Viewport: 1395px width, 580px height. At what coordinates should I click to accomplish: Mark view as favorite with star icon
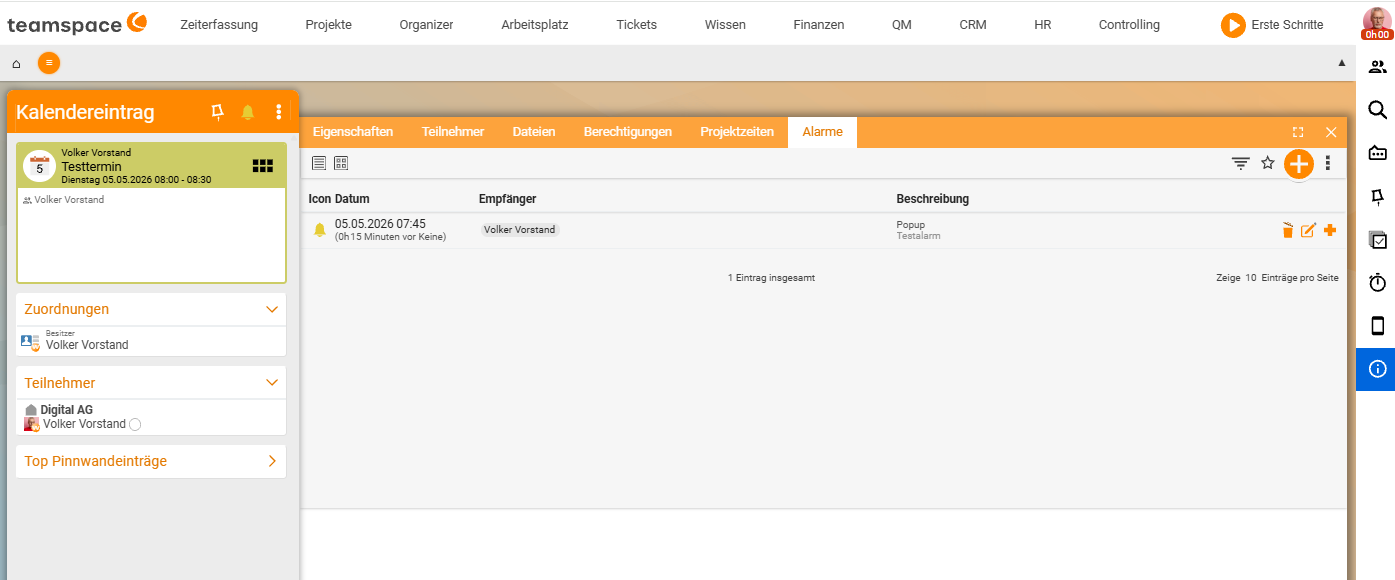[1268, 163]
